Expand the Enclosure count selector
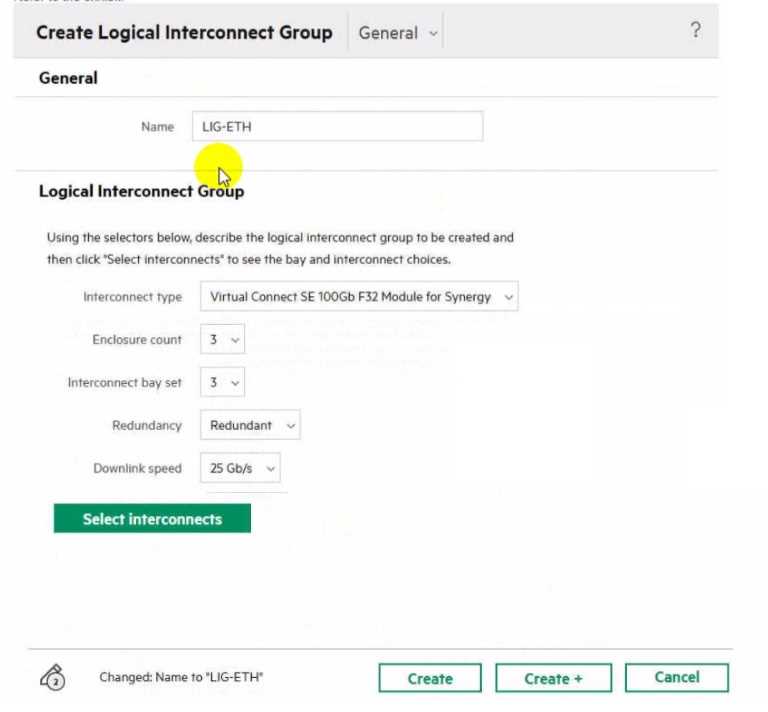 (x=222, y=340)
